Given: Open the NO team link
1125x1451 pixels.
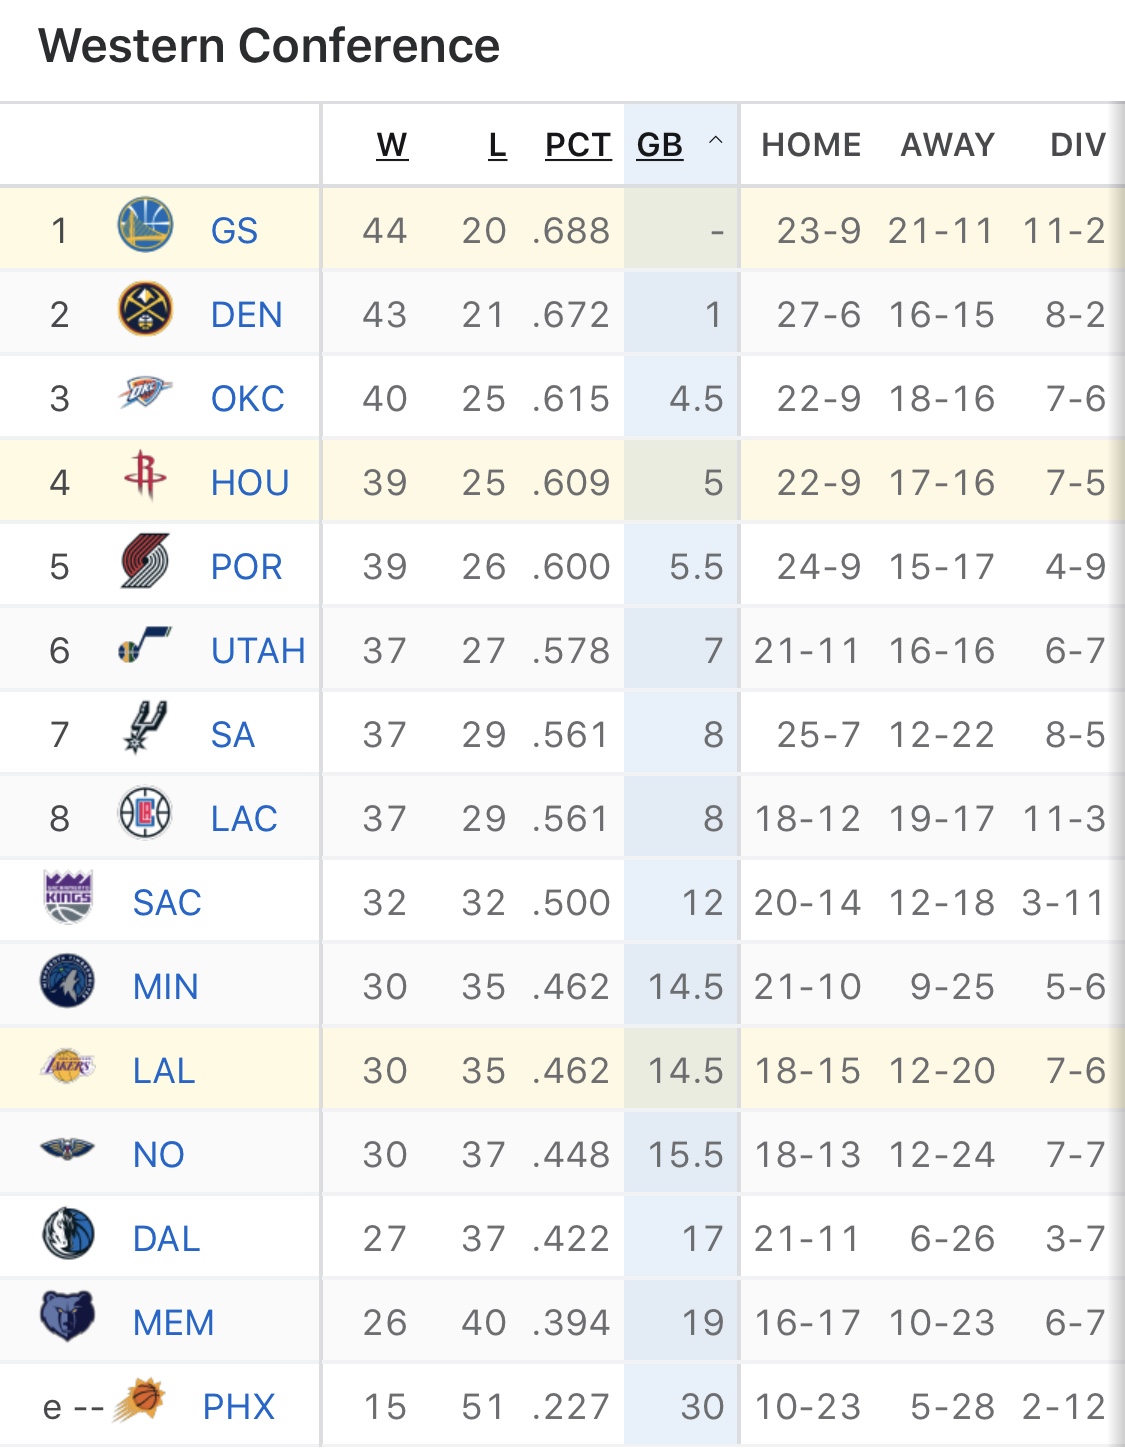Looking at the screenshot, I should (x=159, y=1155).
